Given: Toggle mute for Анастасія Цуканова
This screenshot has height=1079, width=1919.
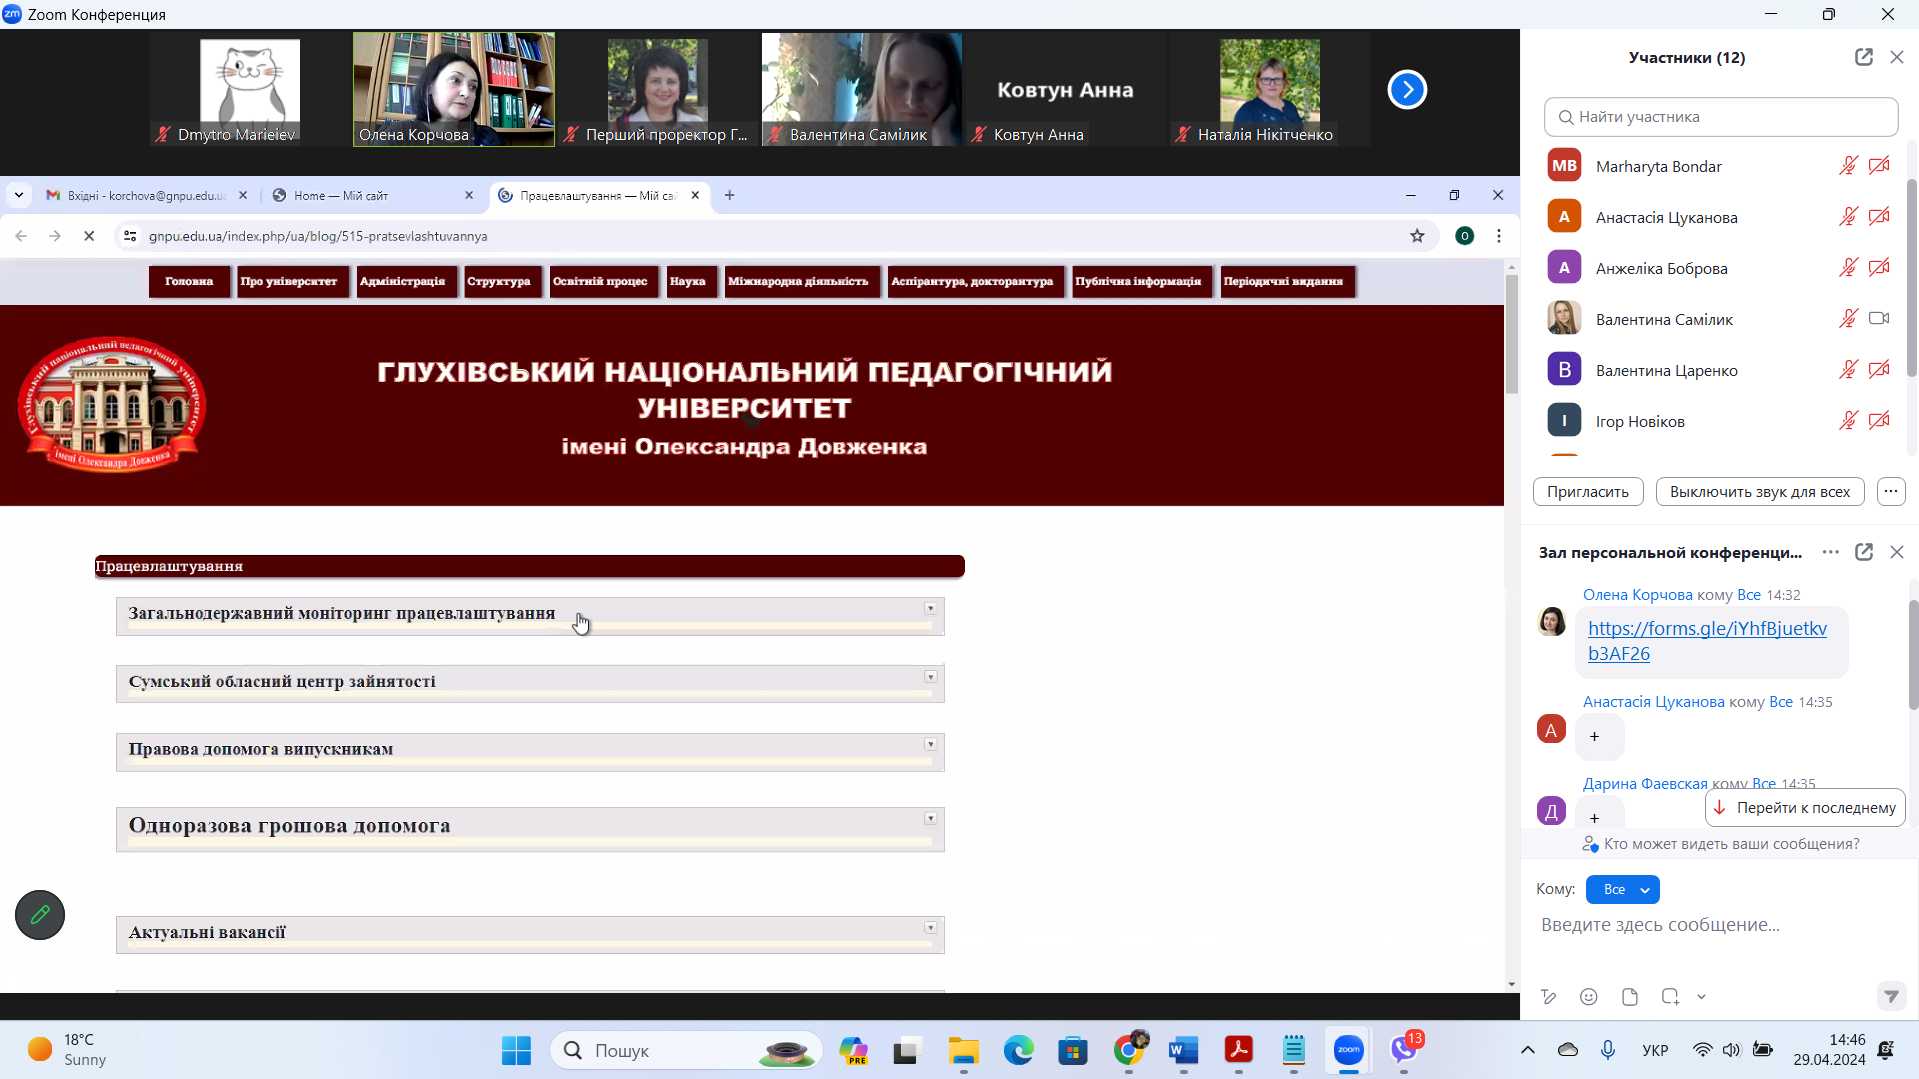Looking at the screenshot, I should point(1848,217).
